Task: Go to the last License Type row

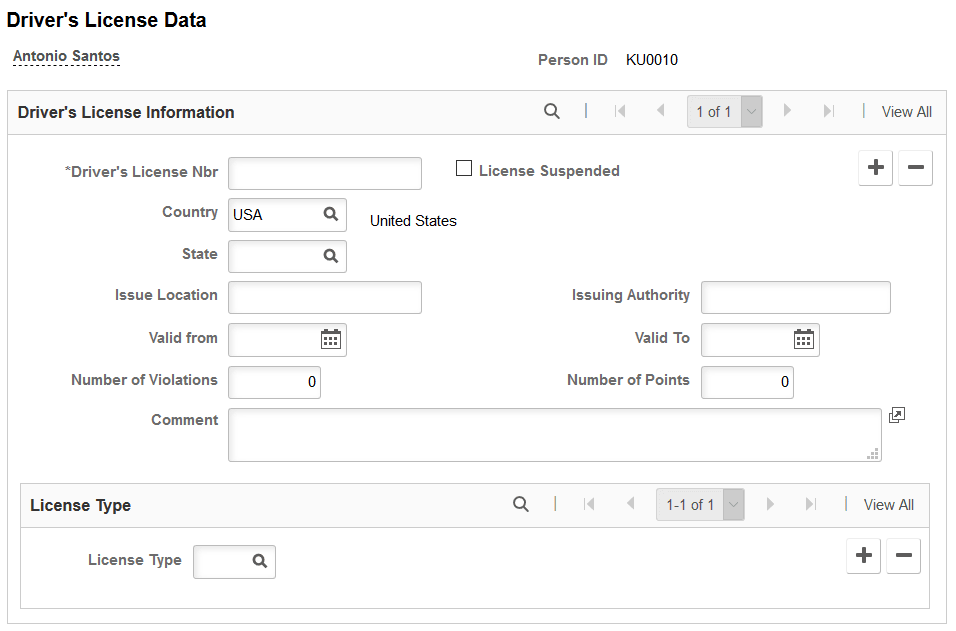Action: (811, 504)
